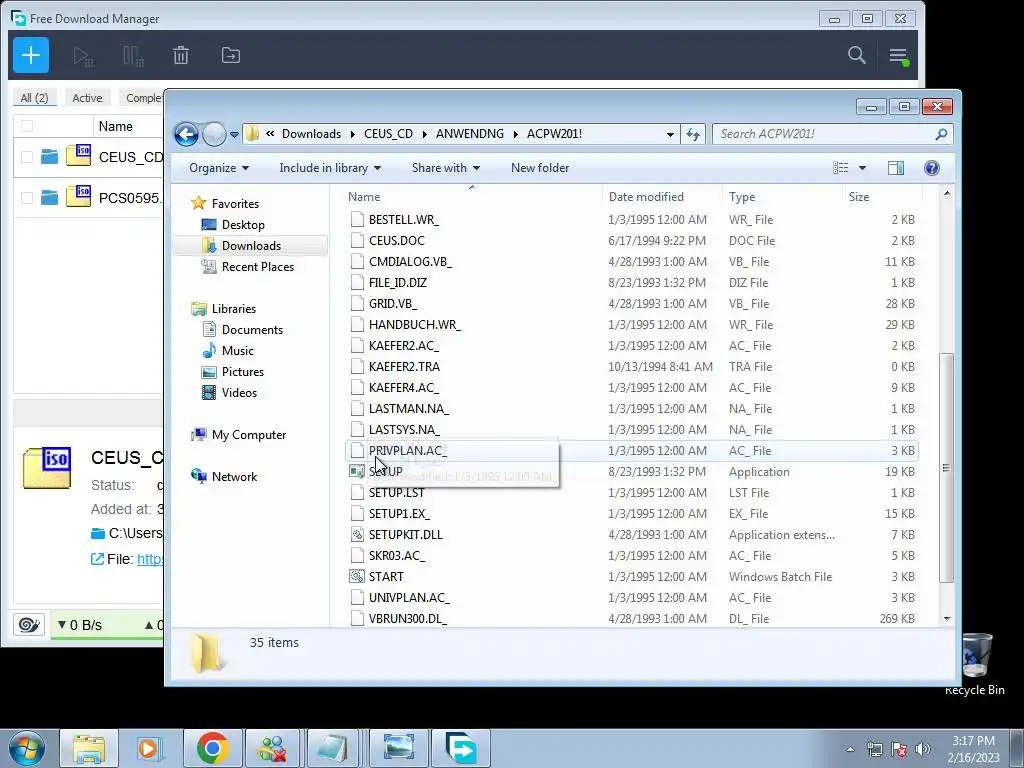Open Network in navigation pane
1024x768 pixels.
tap(234, 477)
